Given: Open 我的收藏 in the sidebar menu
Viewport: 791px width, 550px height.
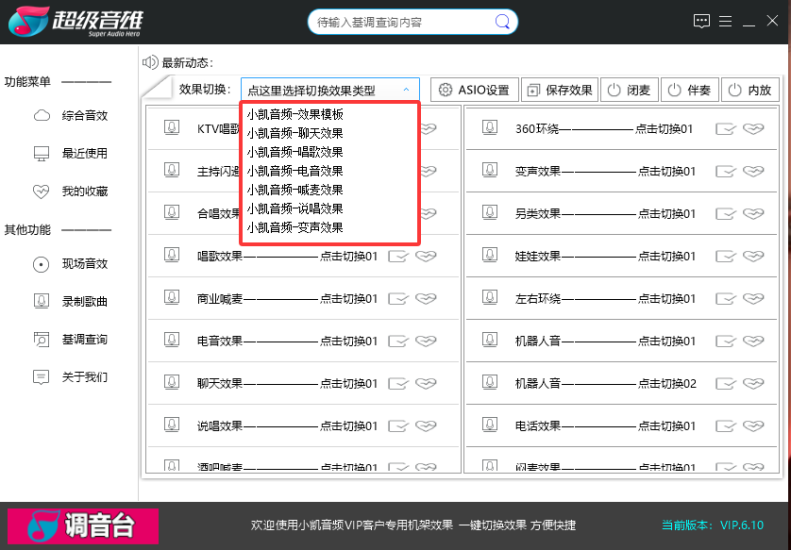Looking at the screenshot, I should [71, 191].
